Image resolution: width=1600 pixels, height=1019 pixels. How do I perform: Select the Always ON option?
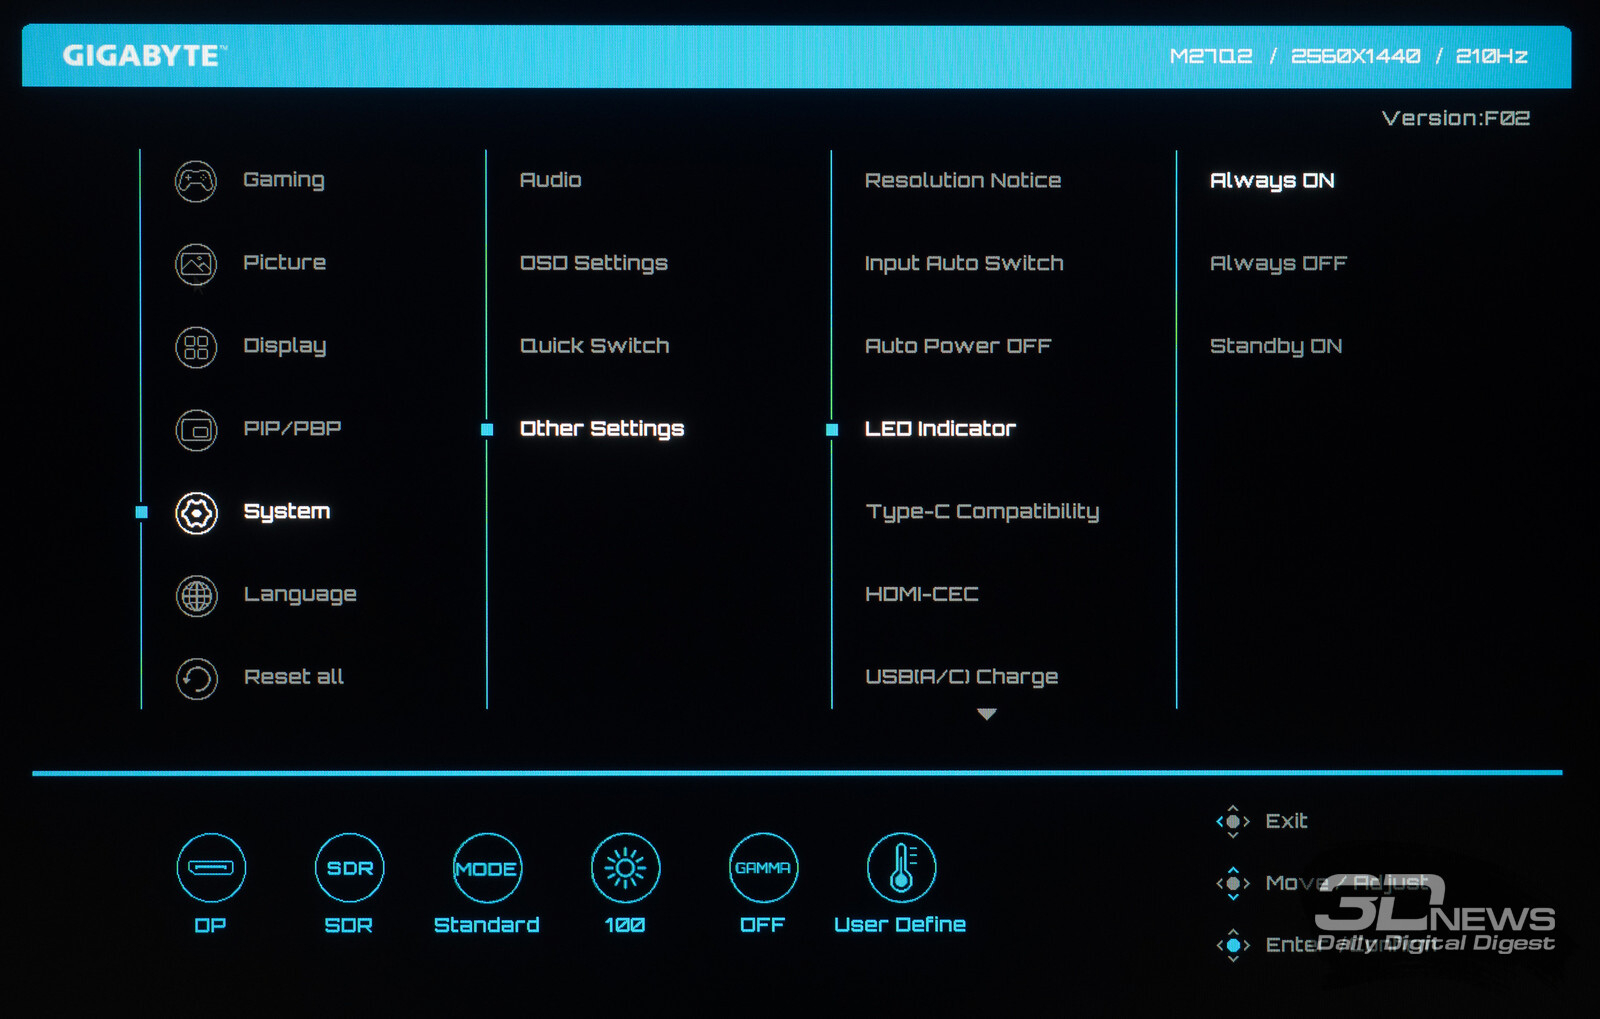tap(1271, 181)
